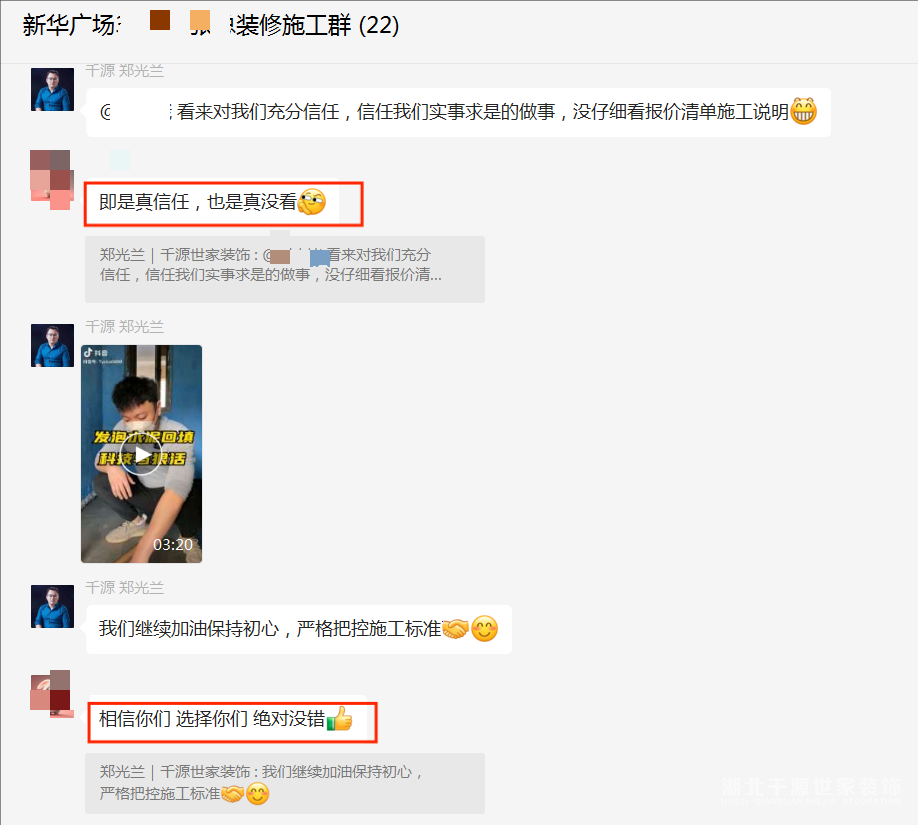Select the message bubble 即是真信任，也是真没看
Image resolution: width=918 pixels, height=825 pixels.
pyautogui.click(x=213, y=202)
